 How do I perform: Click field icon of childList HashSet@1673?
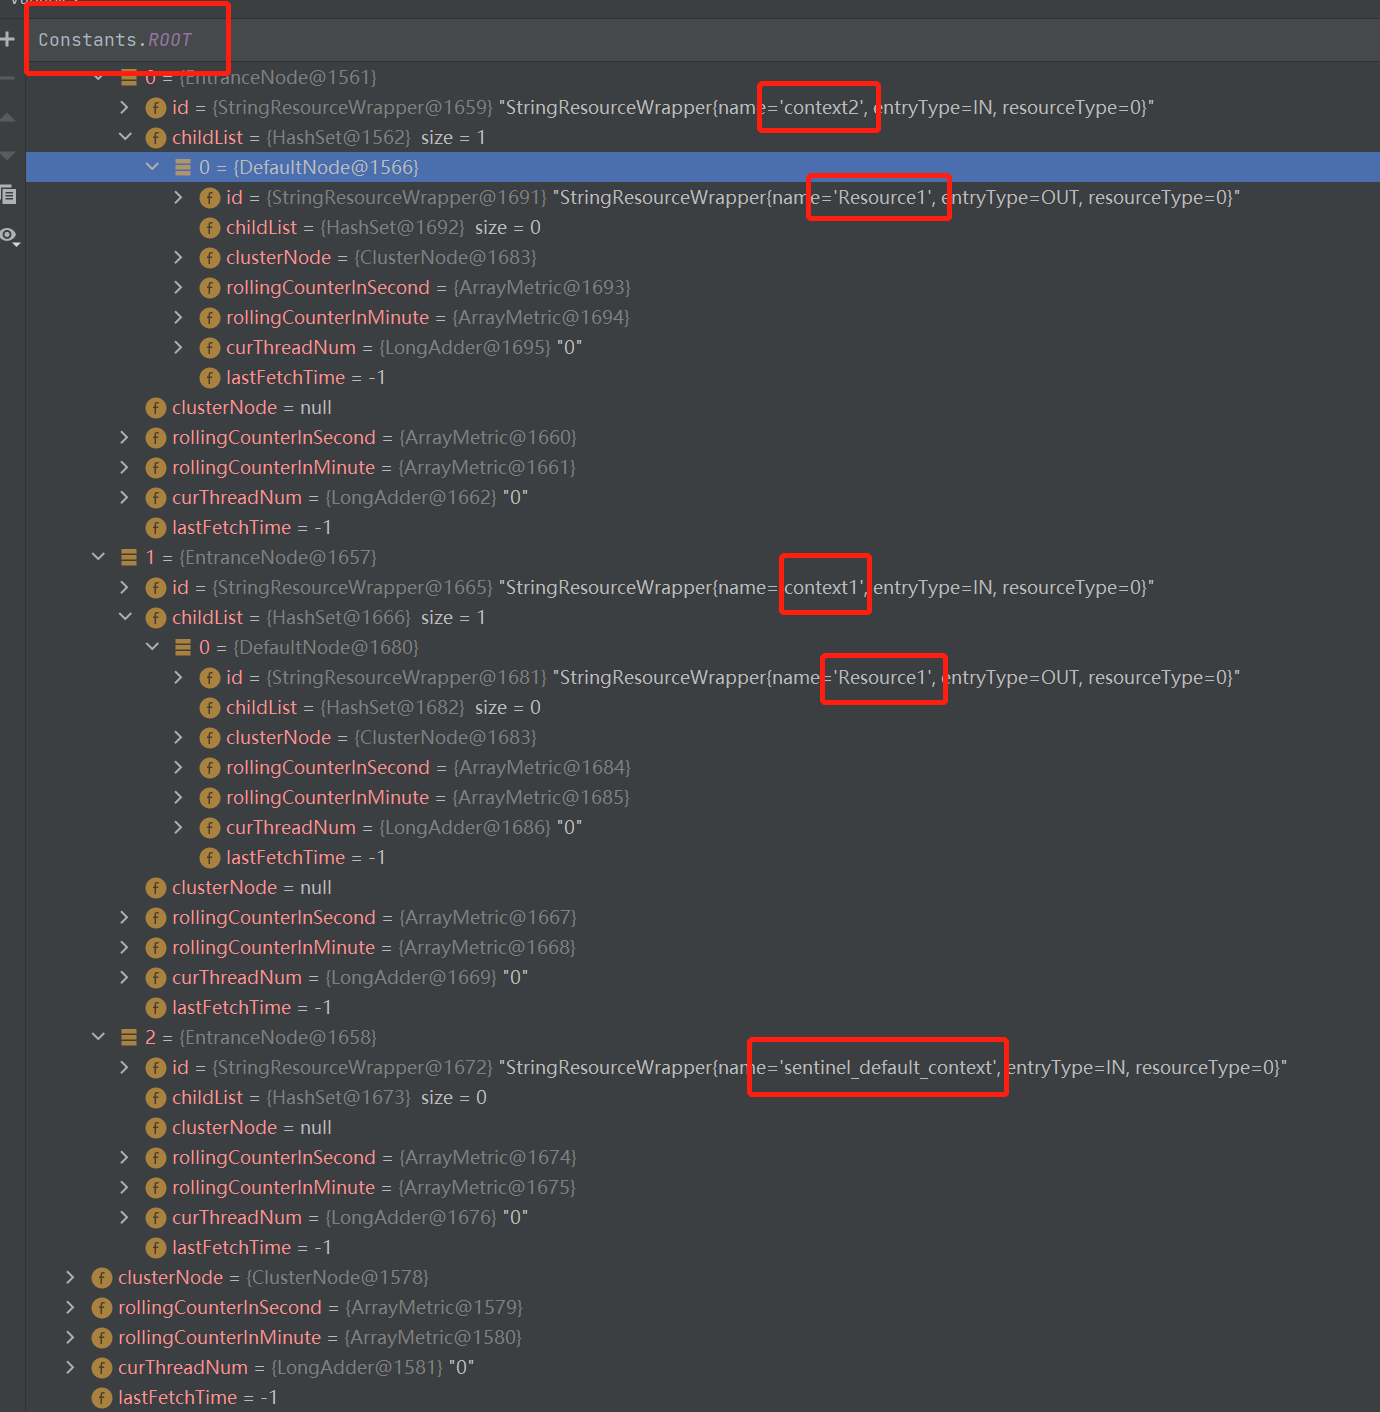point(156,1098)
